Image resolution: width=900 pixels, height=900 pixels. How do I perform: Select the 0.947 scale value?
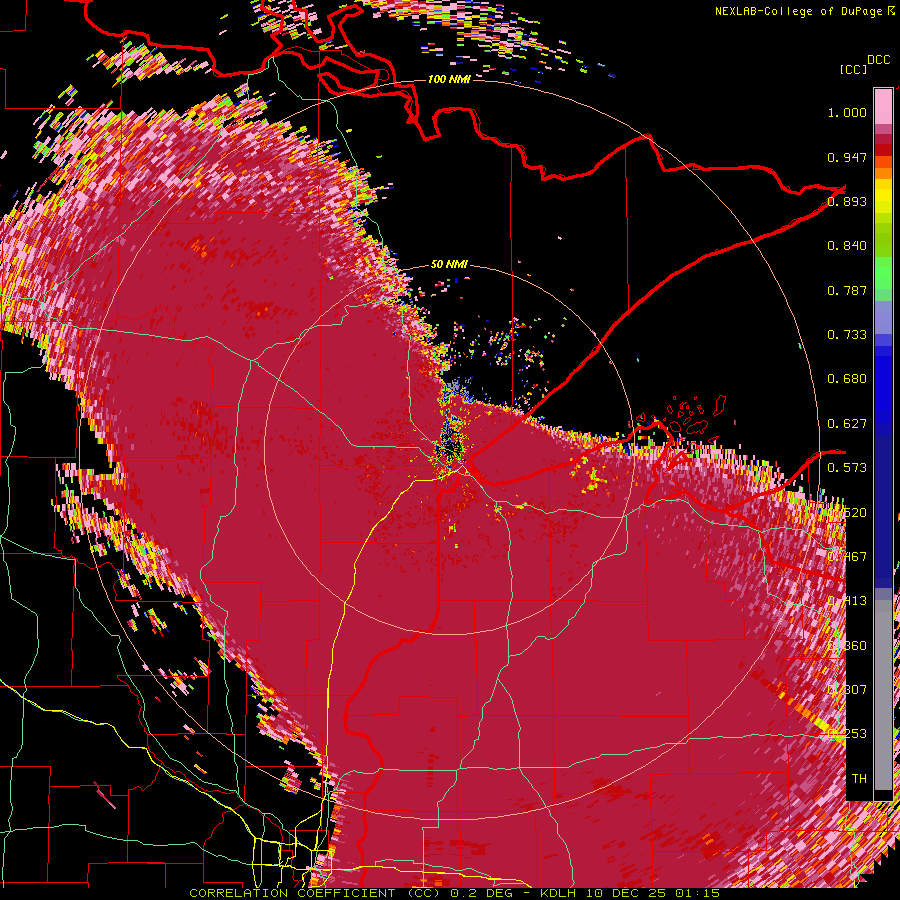point(847,157)
